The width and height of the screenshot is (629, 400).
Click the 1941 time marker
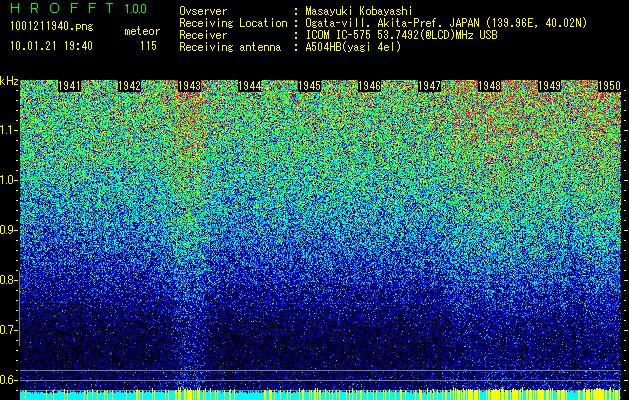(70, 86)
